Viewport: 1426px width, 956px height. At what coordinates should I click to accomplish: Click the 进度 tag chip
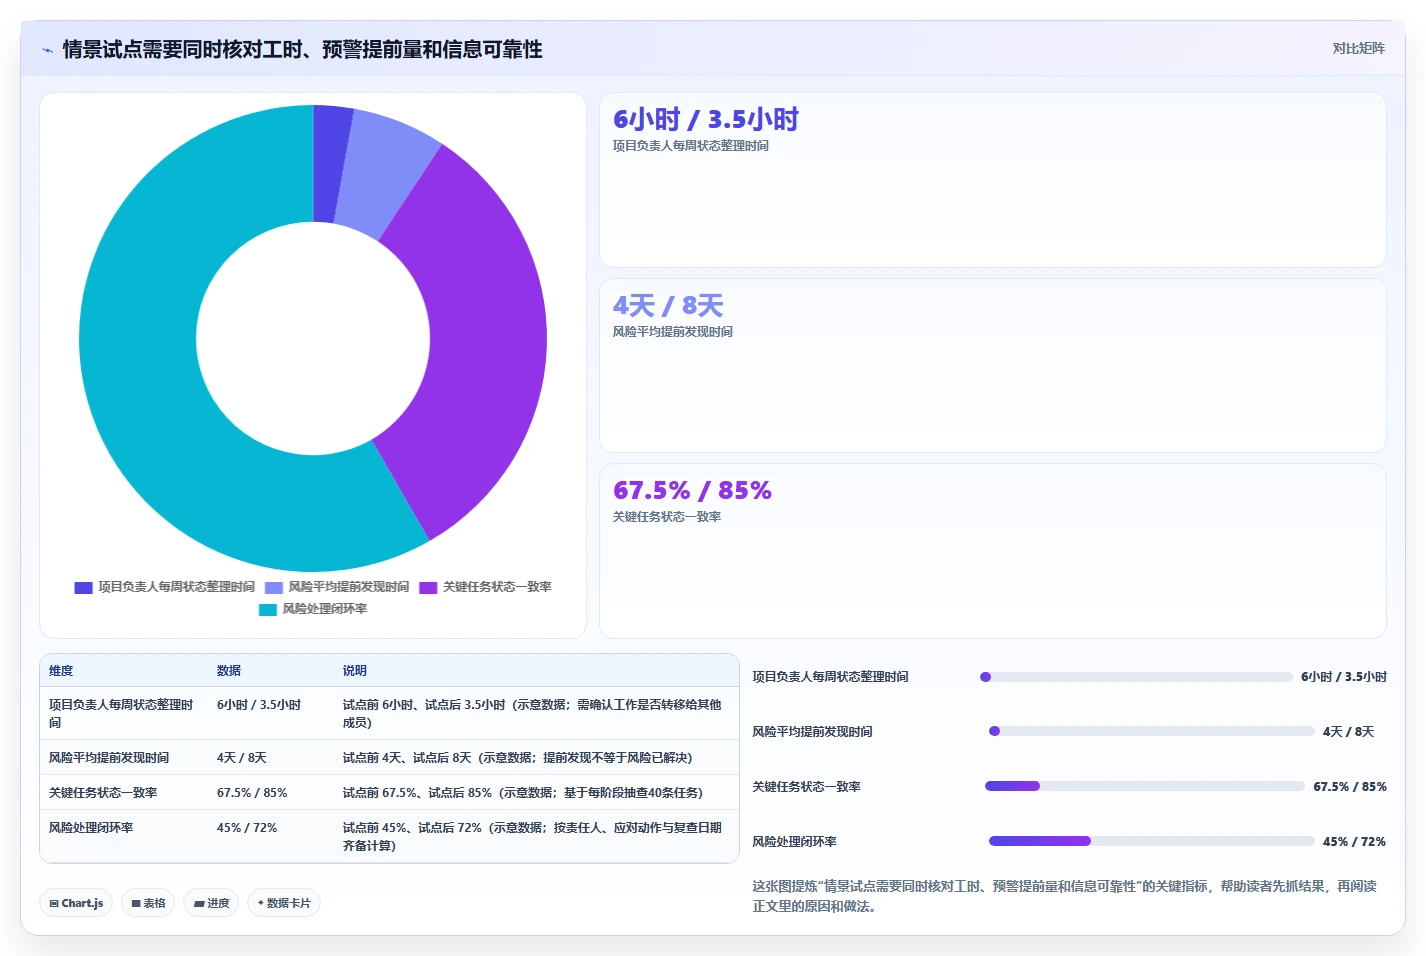pos(211,903)
